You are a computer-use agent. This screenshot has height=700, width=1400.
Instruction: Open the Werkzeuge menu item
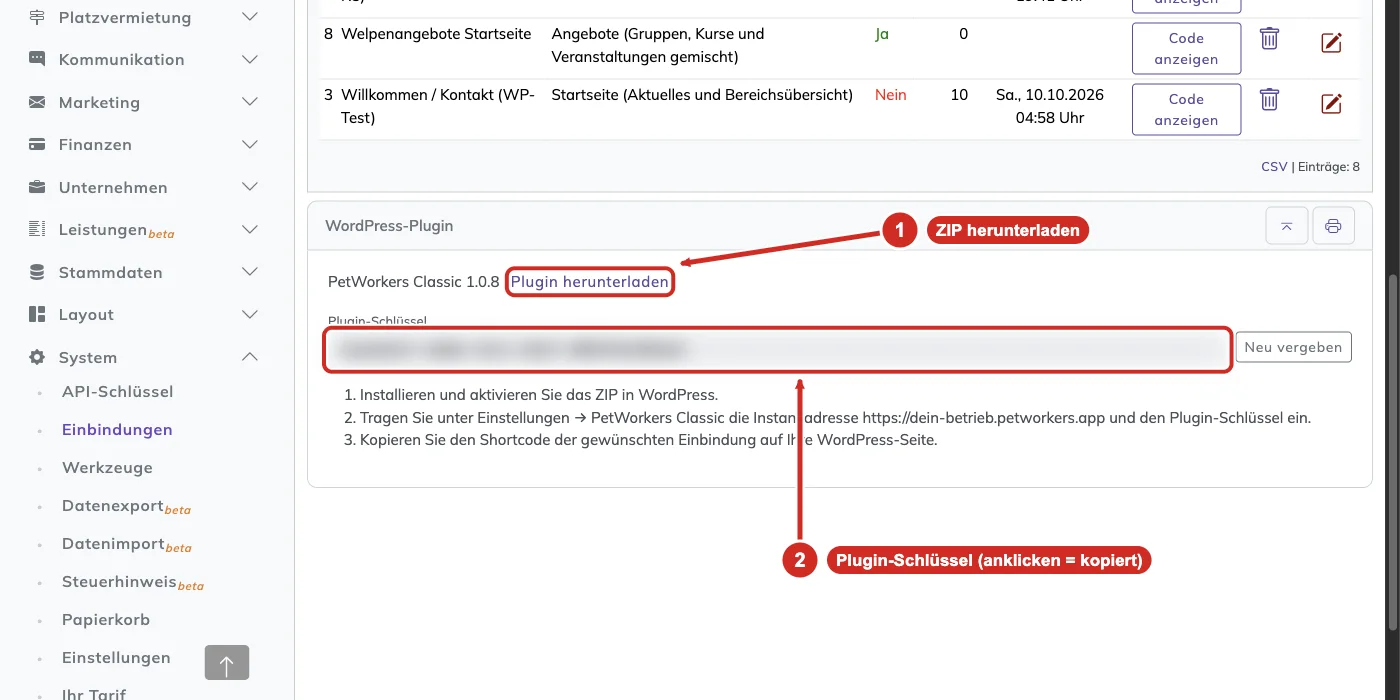tap(107, 468)
